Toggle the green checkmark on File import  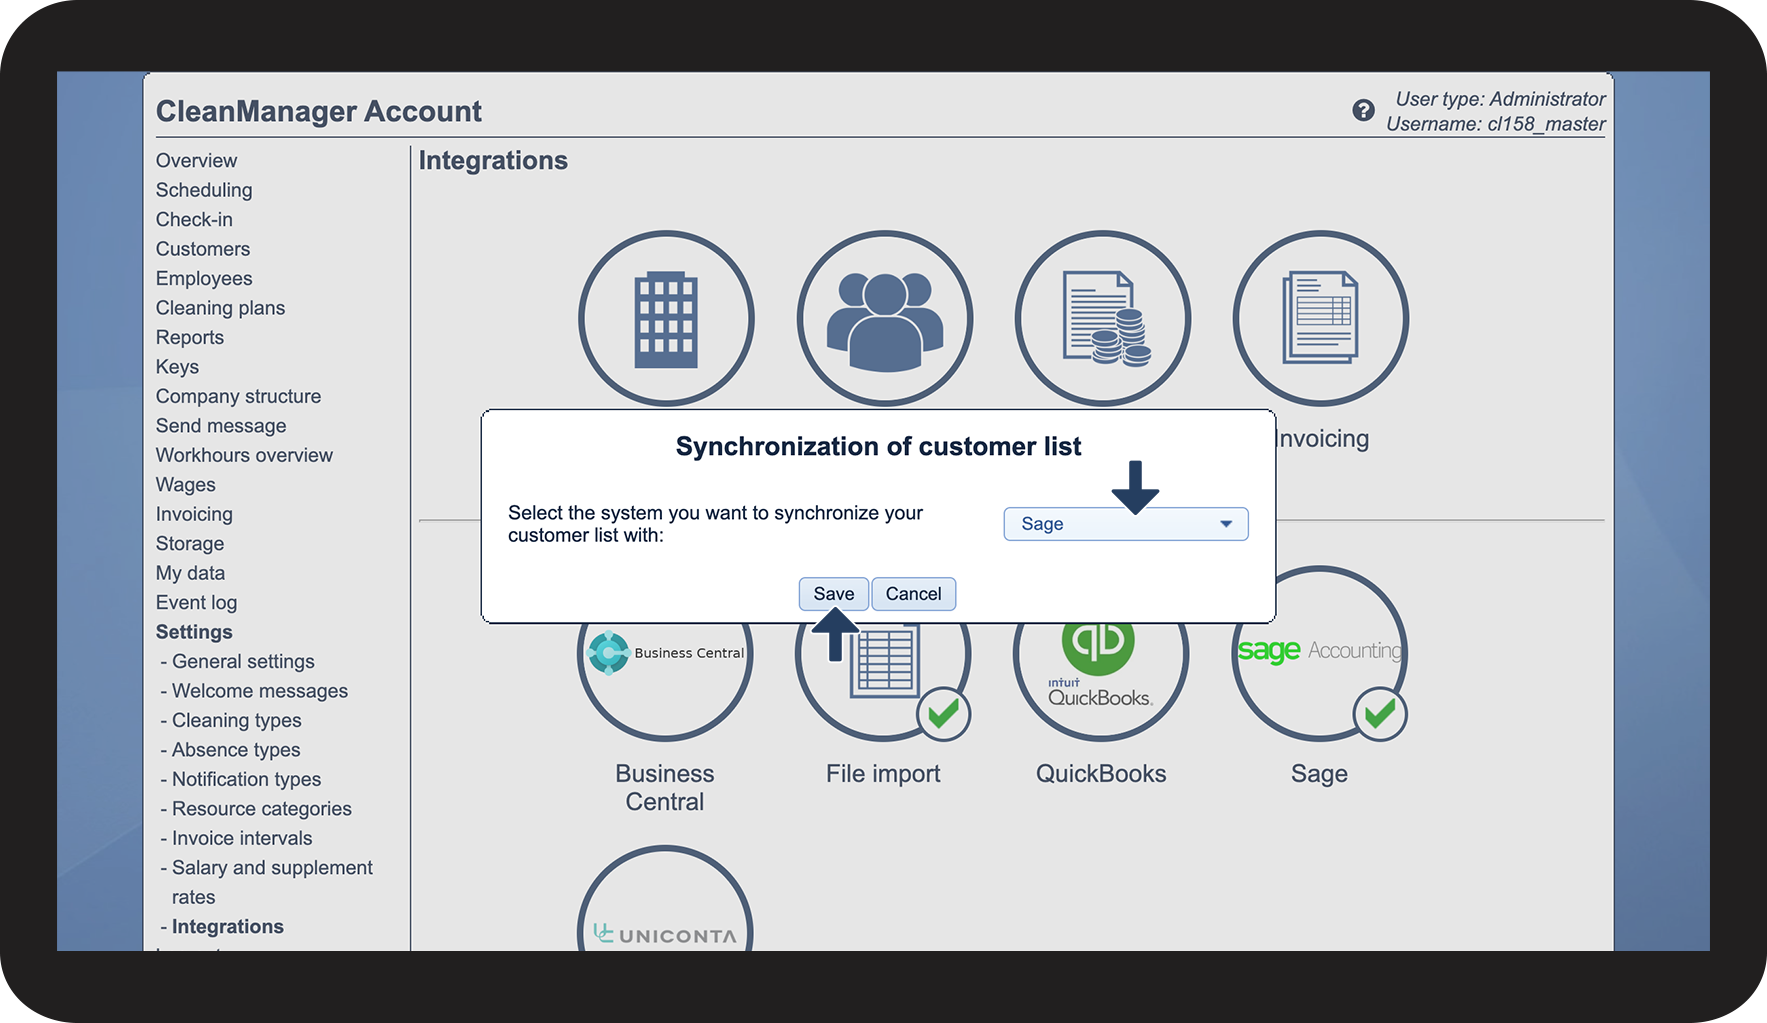(x=943, y=714)
